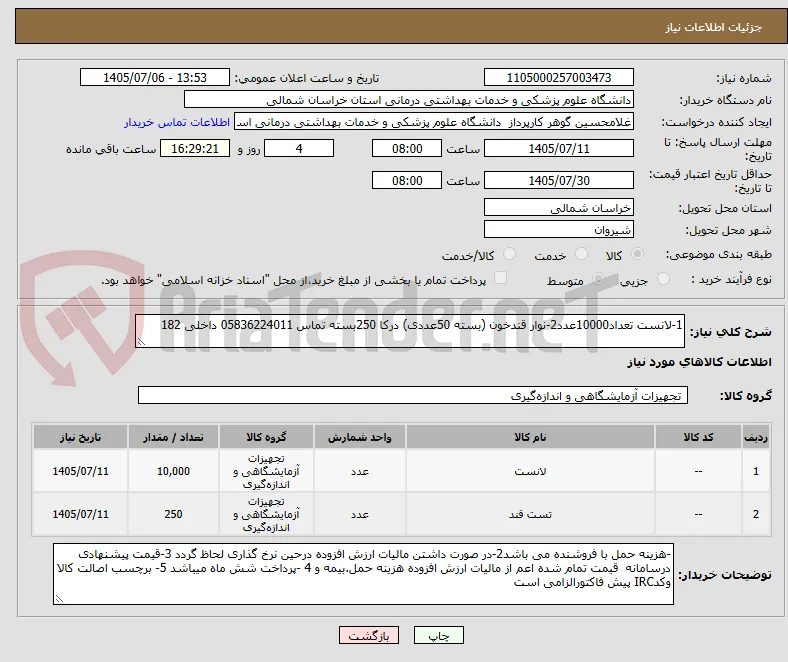Select the کالا/خدمت radio button
The image size is (788, 662).
pyautogui.click(x=509, y=254)
